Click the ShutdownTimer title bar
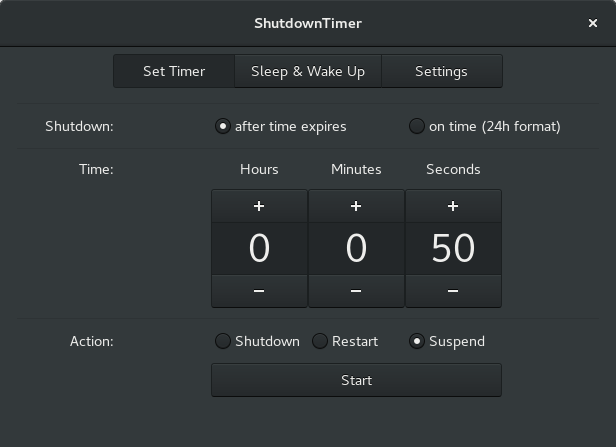616x447 pixels. [x=308, y=23]
